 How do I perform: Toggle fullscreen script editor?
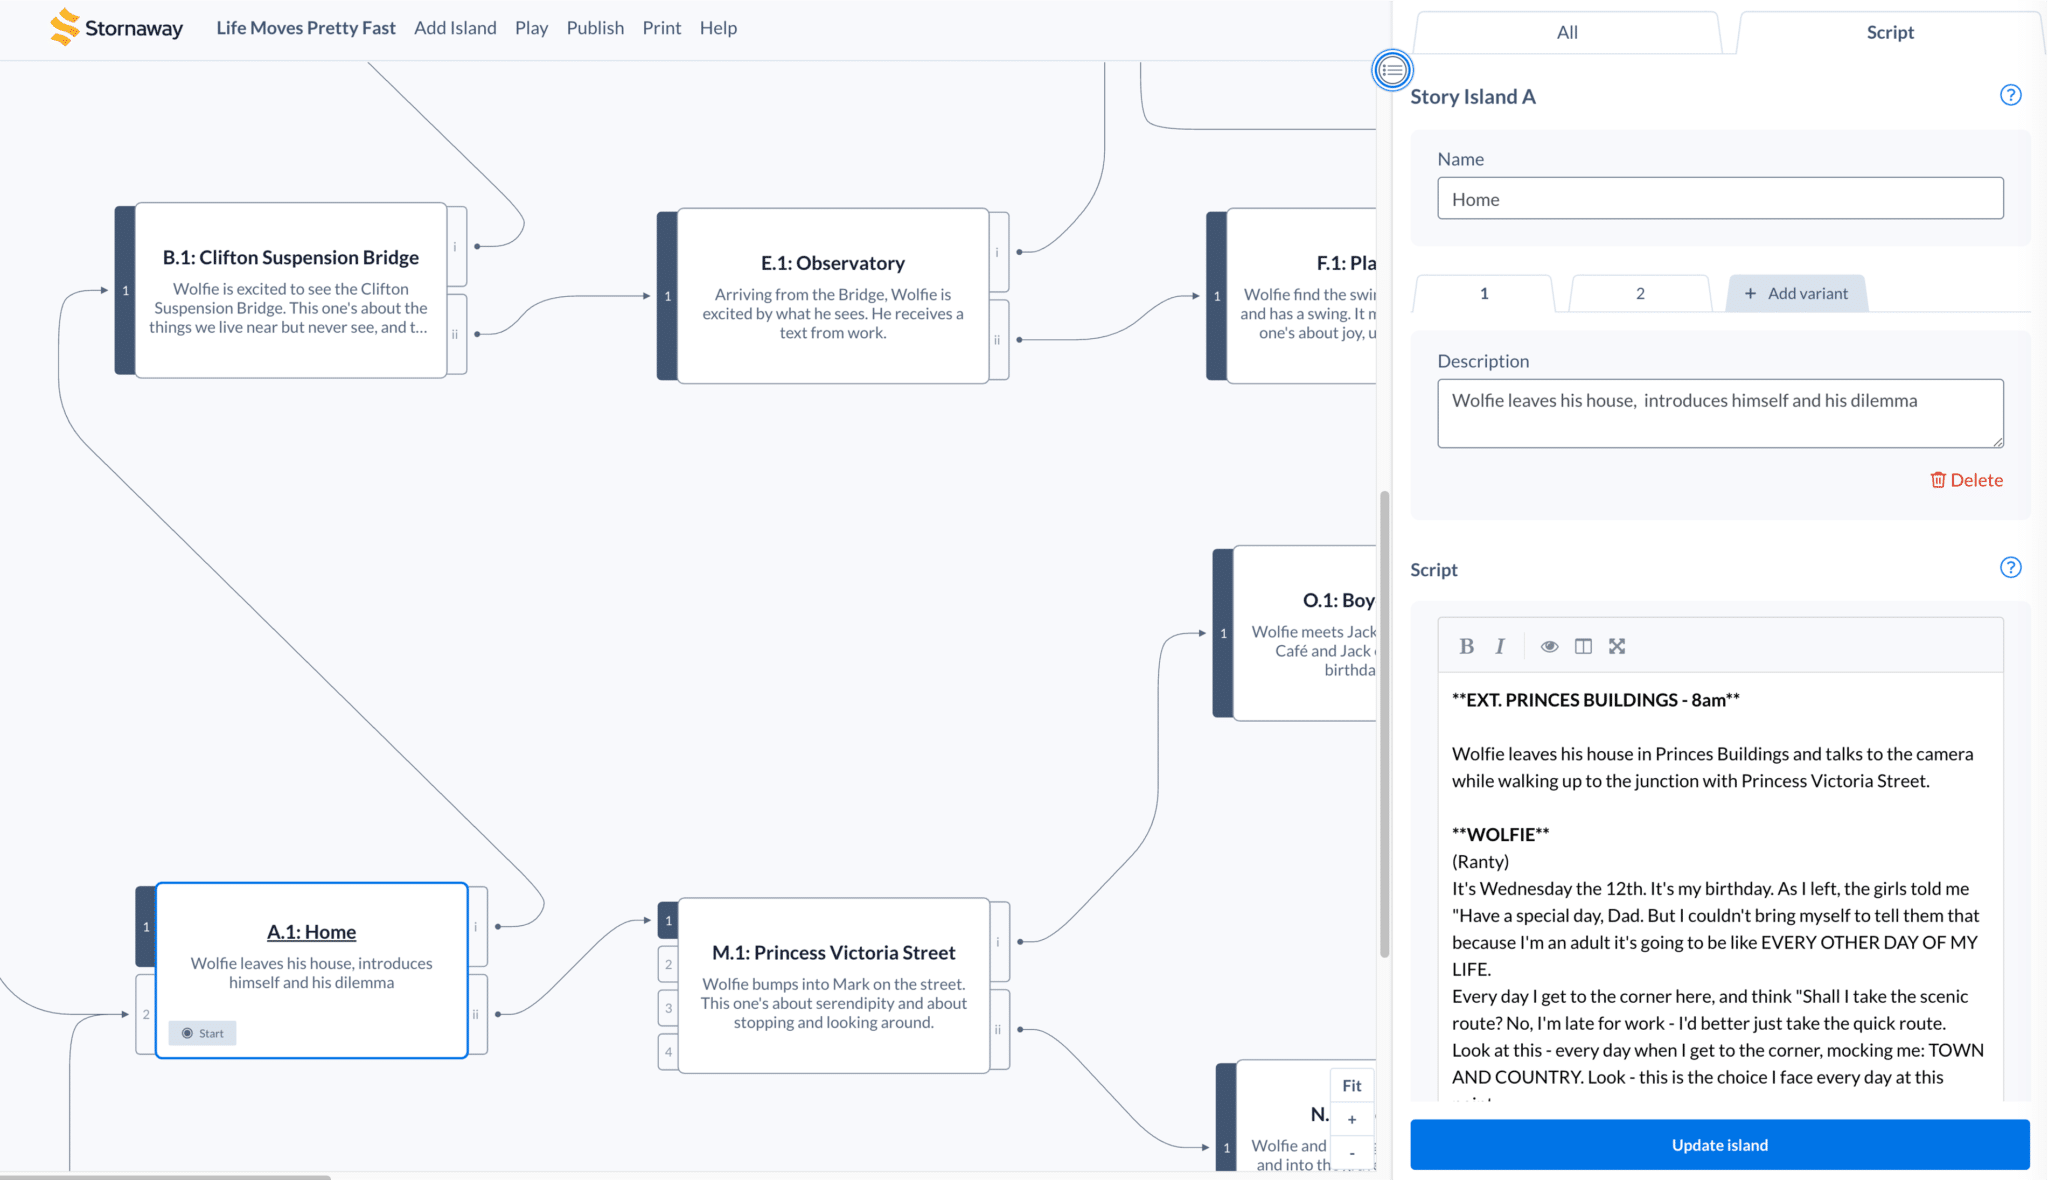(1617, 646)
